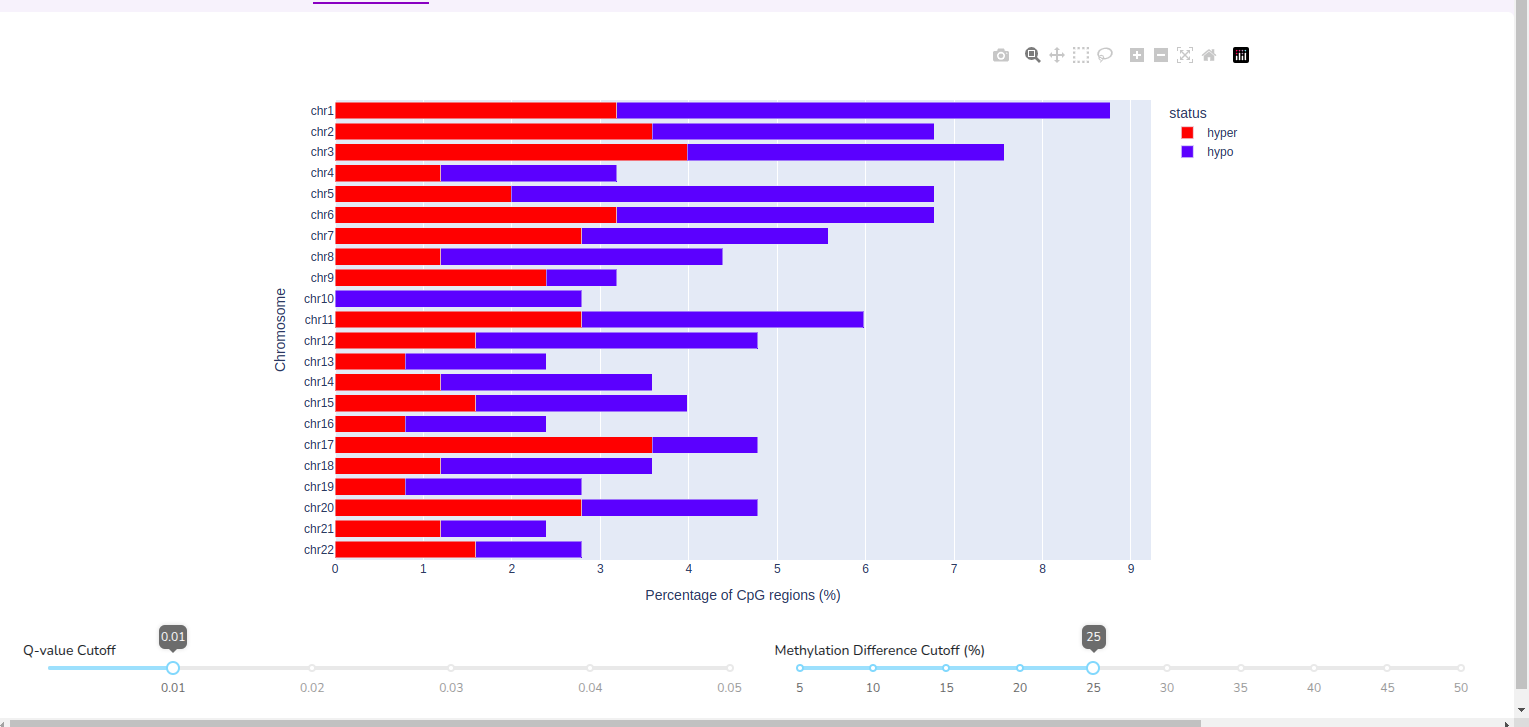Screen dimensions: 1529x727
Task: Click the chr10 purple hypo bar
Action: coord(458,298)
